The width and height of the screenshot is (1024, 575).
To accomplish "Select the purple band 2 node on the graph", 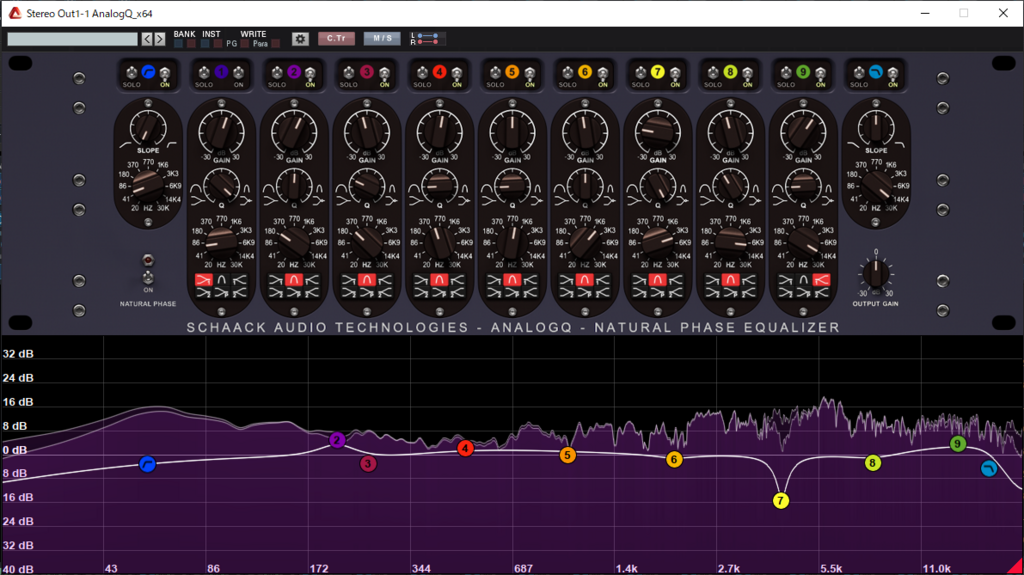I will [337, 440].
